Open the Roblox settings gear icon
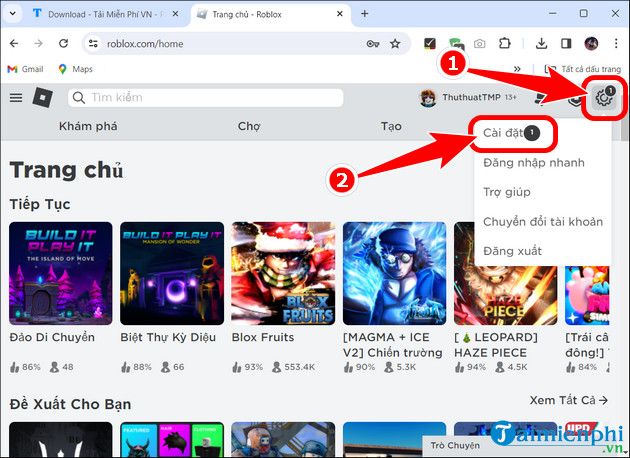This screenshot has width=630, height=458. (604, 98)
